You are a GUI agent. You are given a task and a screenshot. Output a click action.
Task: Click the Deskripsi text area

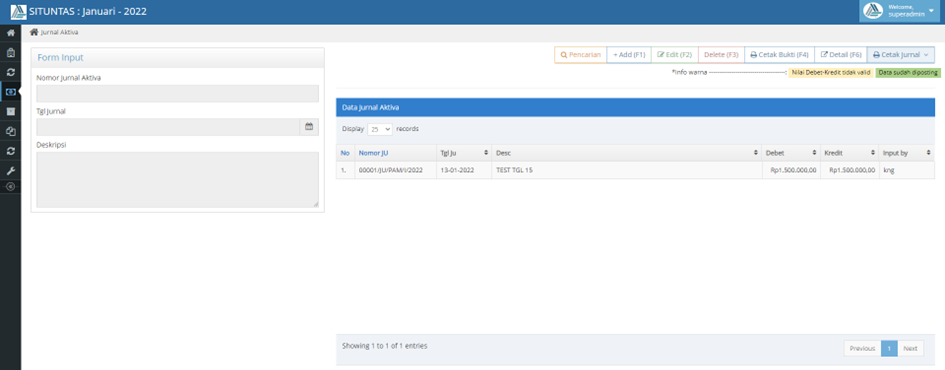coord(177,180)
